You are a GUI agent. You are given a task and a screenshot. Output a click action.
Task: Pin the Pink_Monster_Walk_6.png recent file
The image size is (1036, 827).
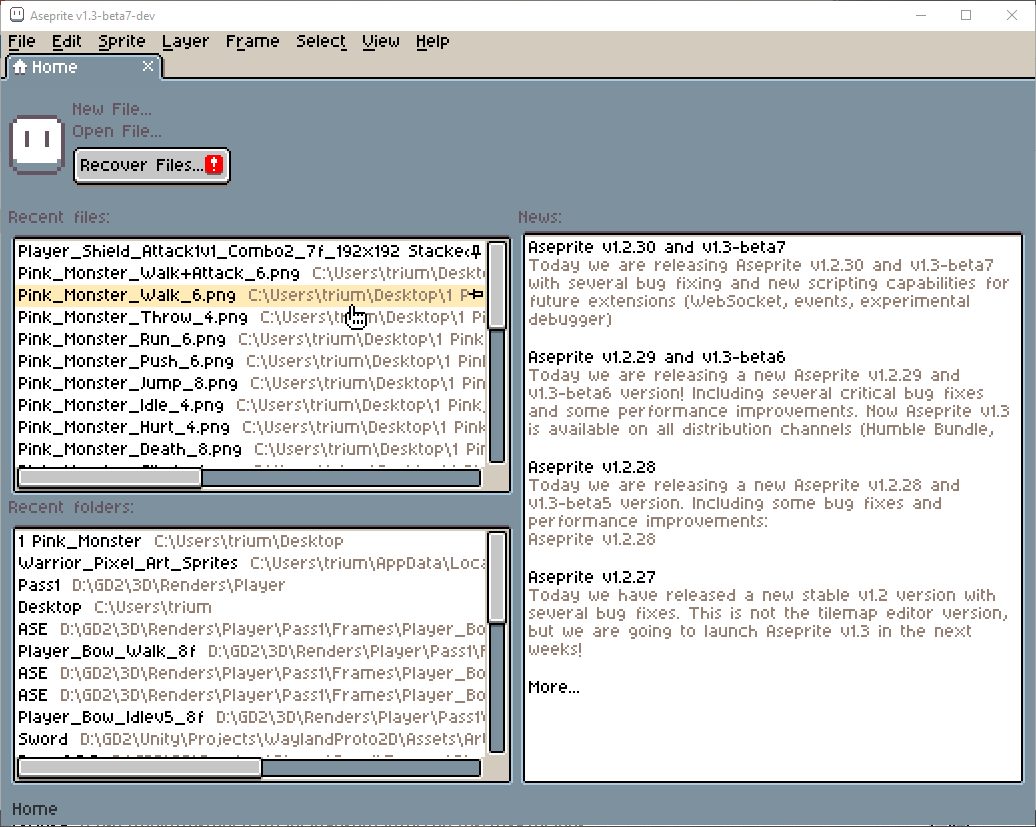pos(476,295)
